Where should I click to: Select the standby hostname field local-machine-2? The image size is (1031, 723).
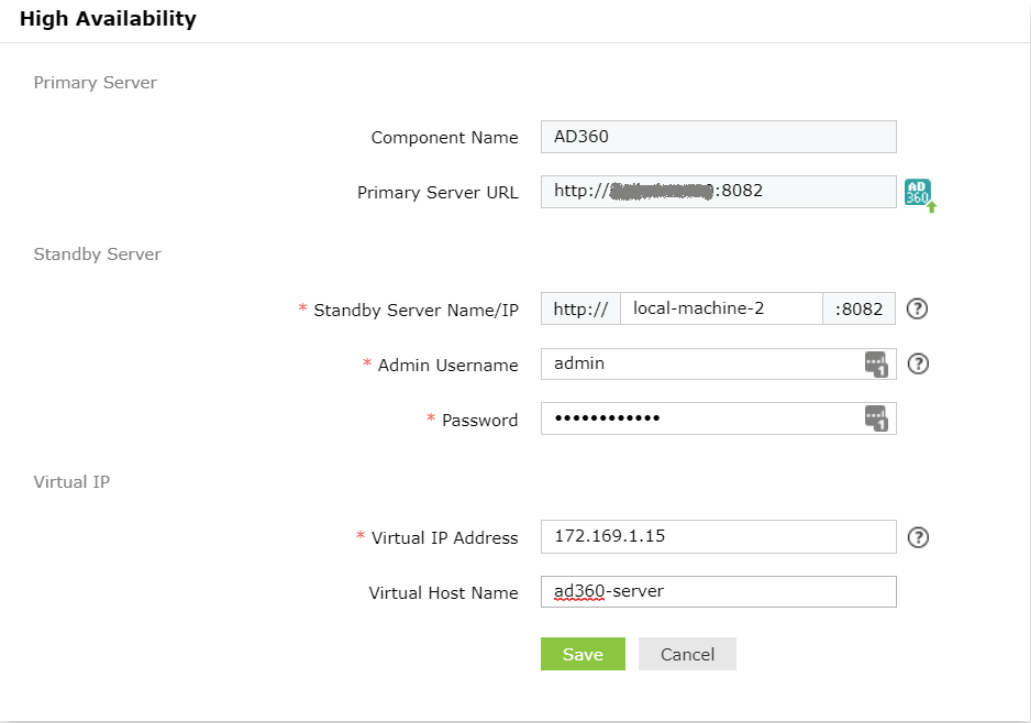721,308
